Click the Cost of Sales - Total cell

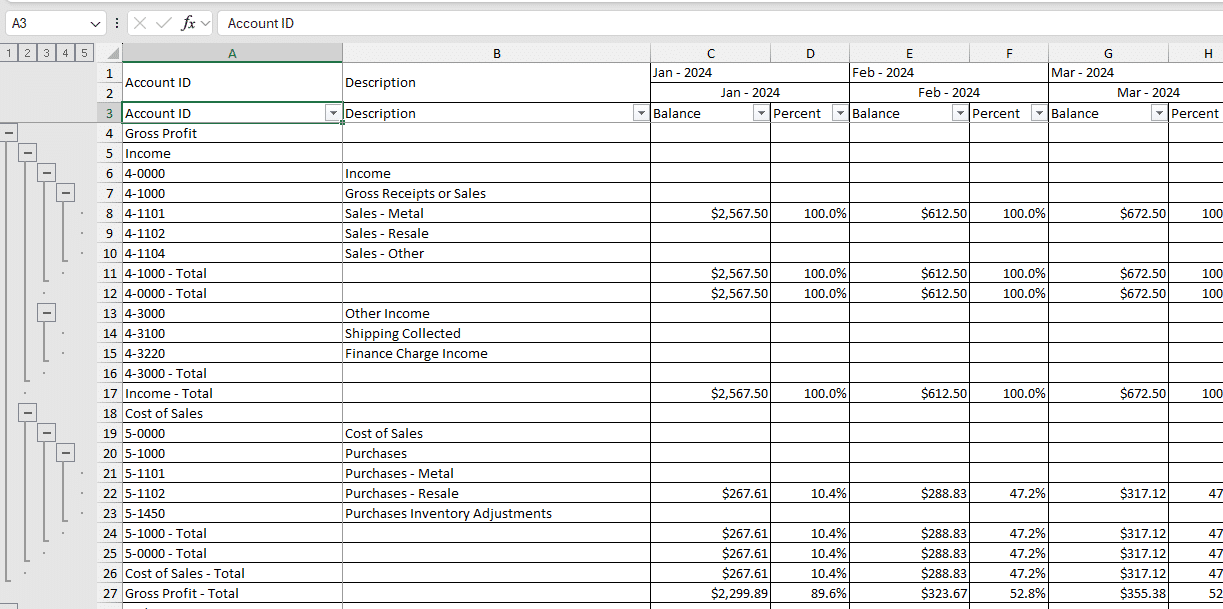tap(232, 573)
